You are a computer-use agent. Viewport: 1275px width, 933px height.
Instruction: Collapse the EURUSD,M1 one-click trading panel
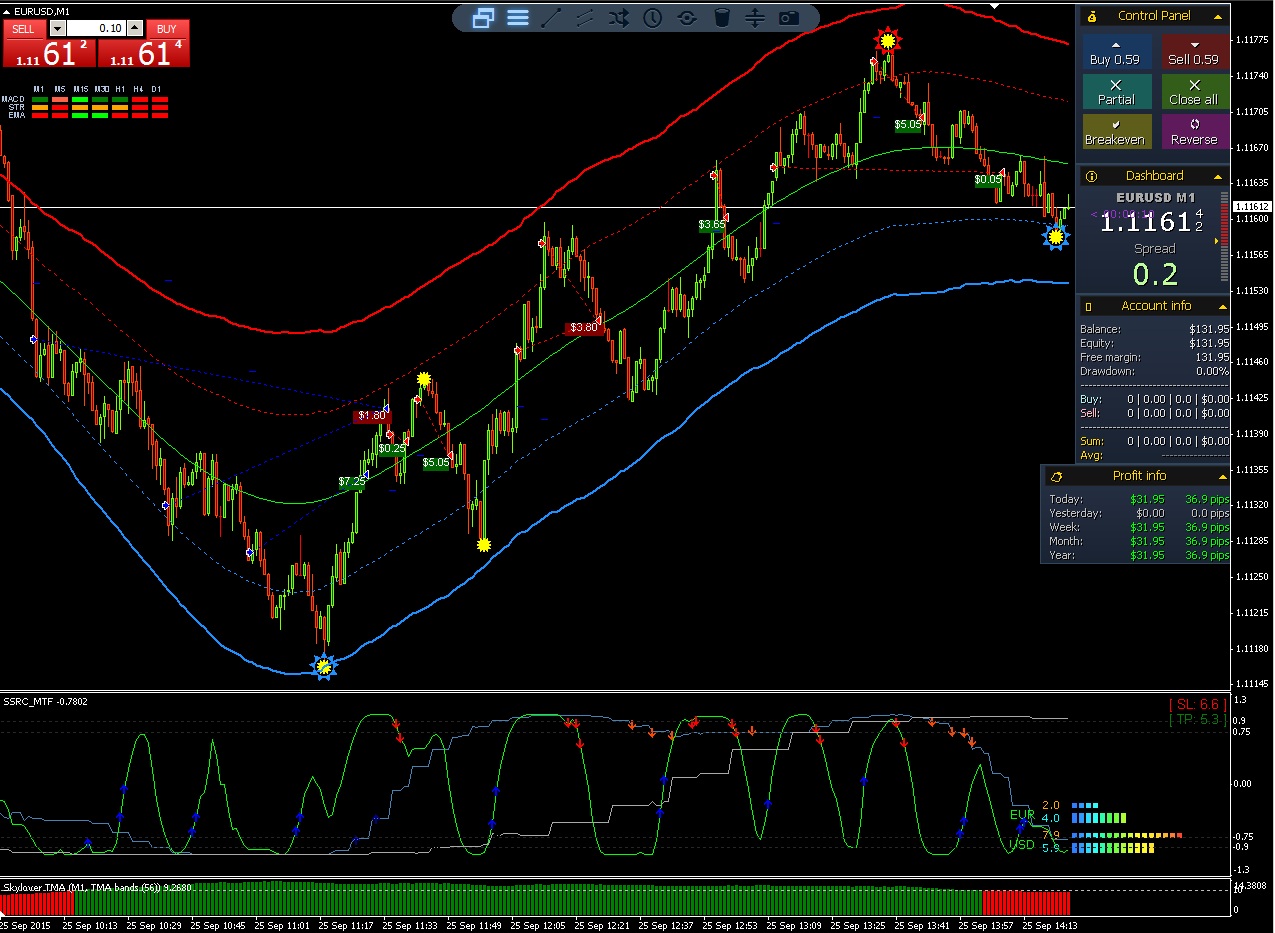(7, 11)
